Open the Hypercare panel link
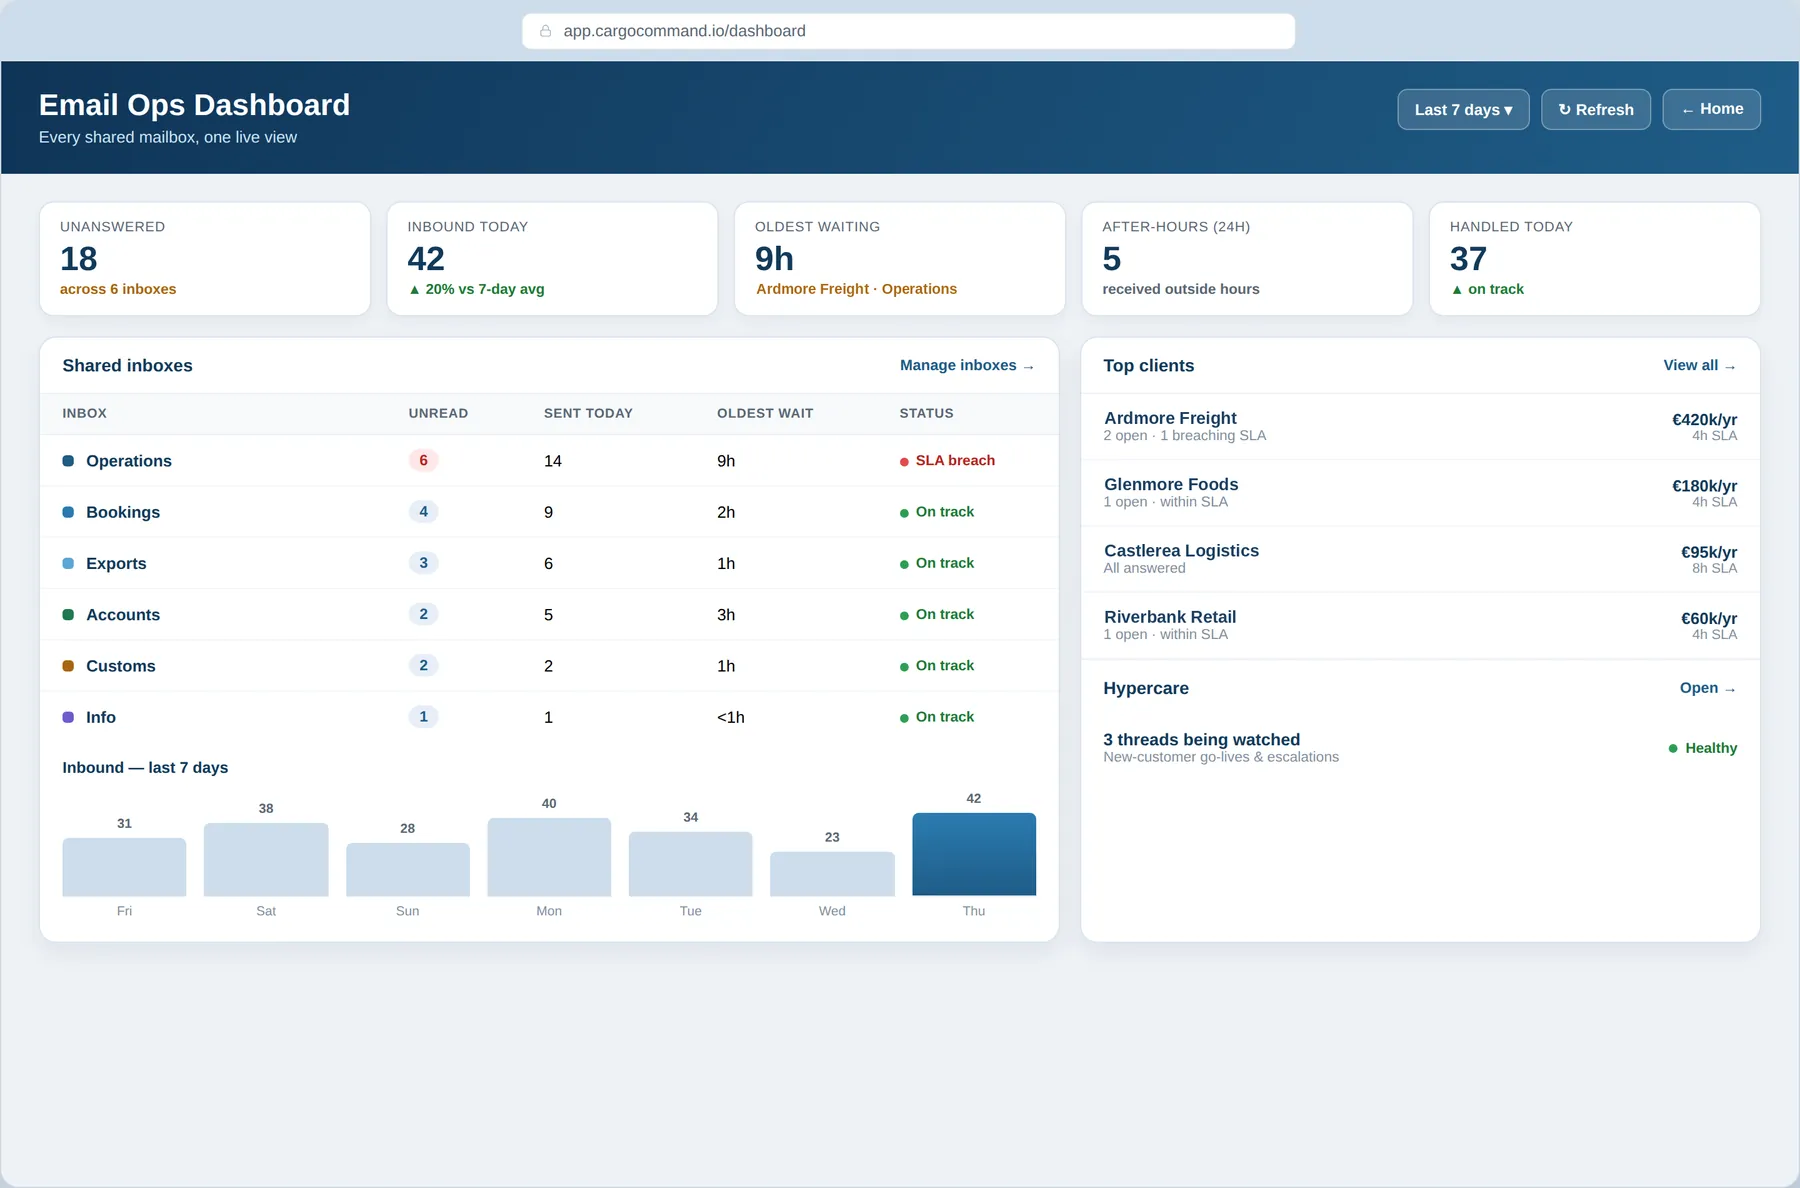1800x1188 pixels. (x=1708, y=688)
